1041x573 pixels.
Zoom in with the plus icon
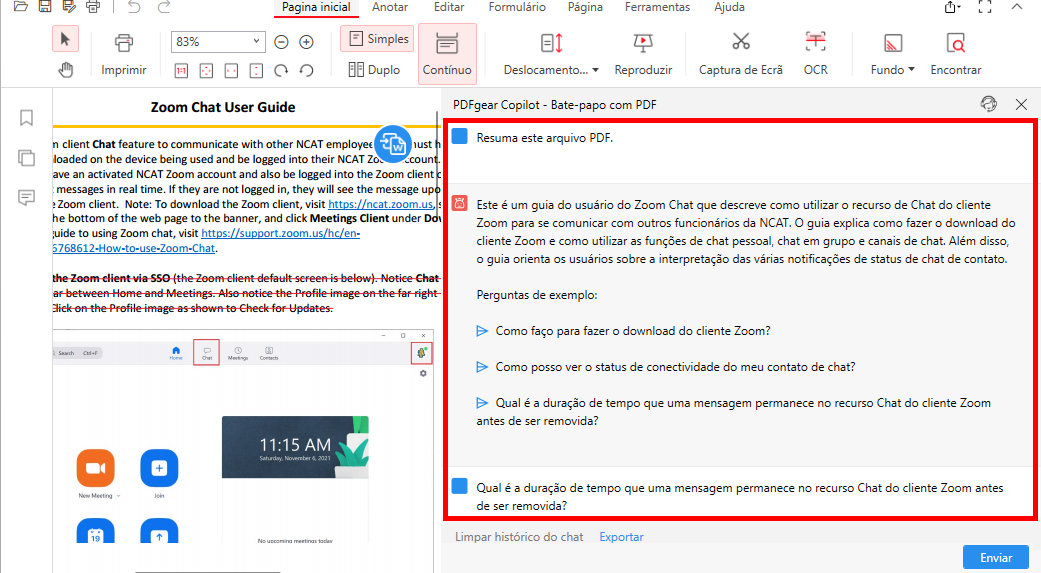[x=306, y=42]
